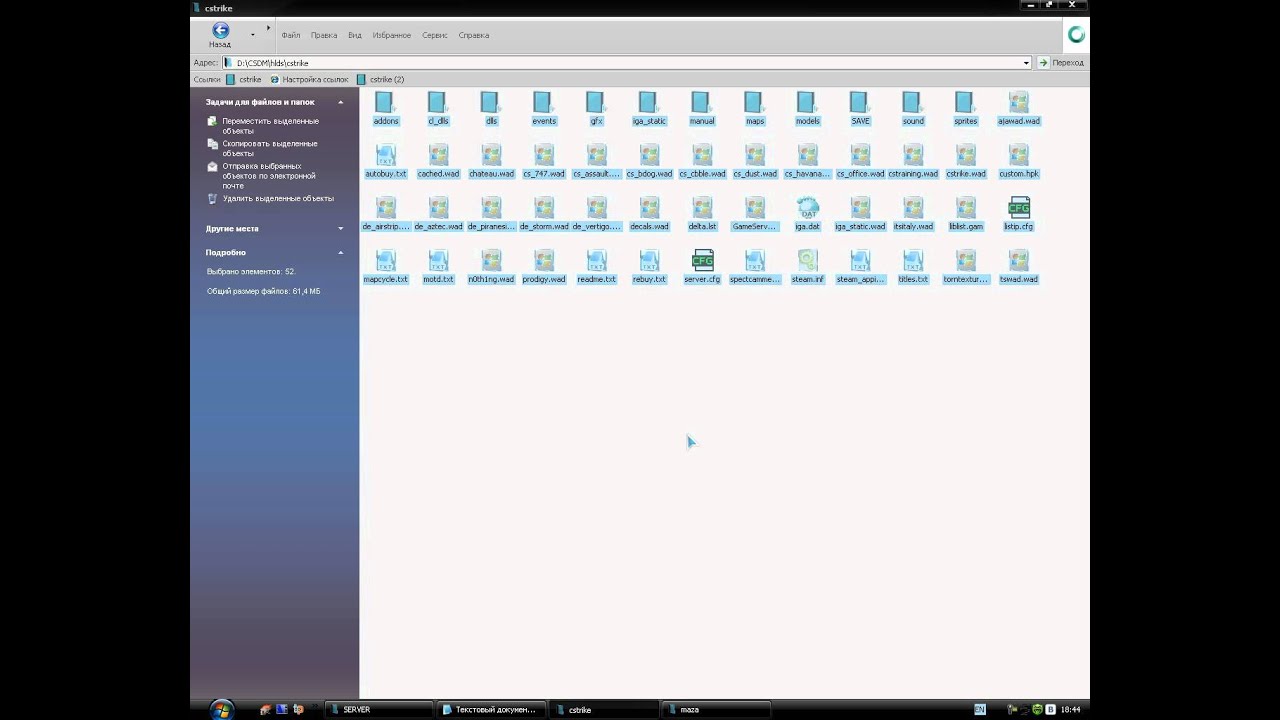Collapse the 'Подробно' details panel
Screen dimensions: 1280x720
[340, 252]
